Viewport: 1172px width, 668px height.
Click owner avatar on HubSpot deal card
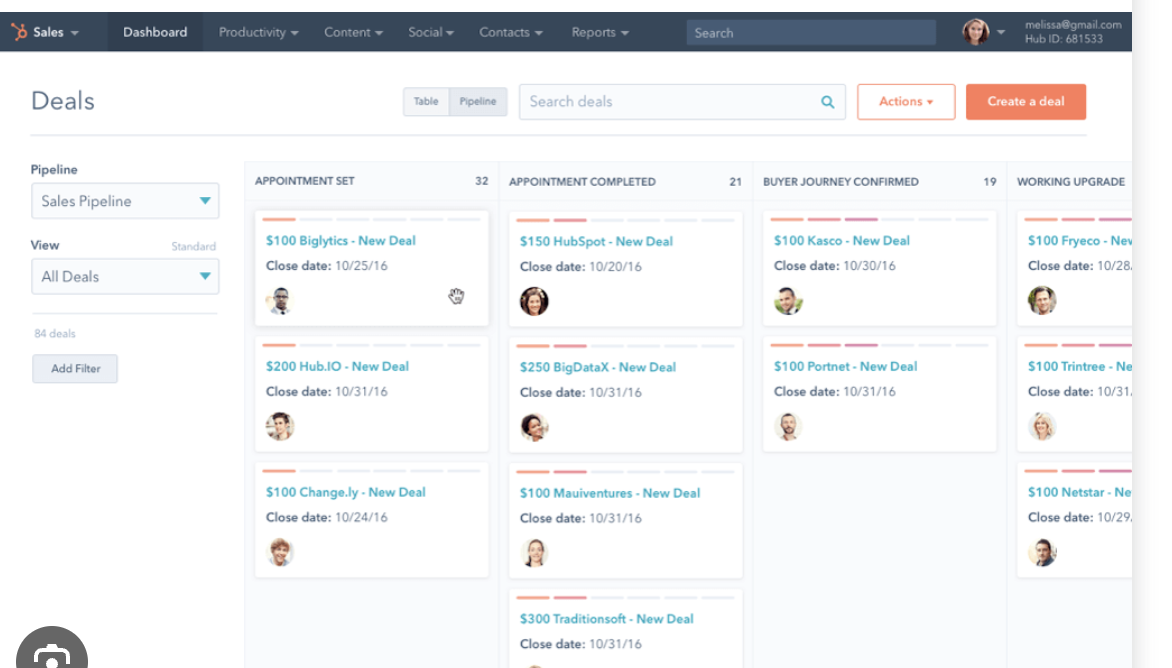point(534,301)
